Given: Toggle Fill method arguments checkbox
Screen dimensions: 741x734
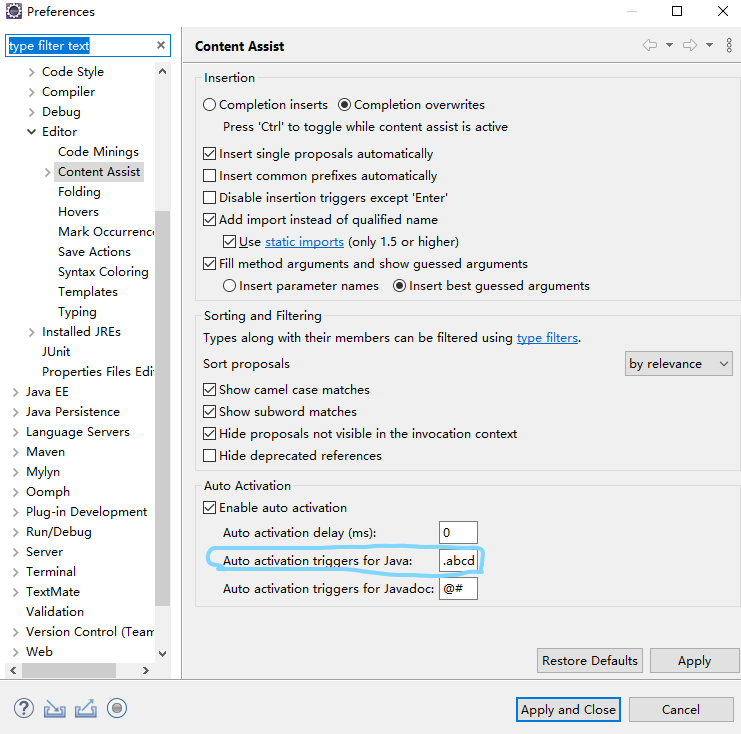Looking at the screenshot, I should (x=209, y=263).
